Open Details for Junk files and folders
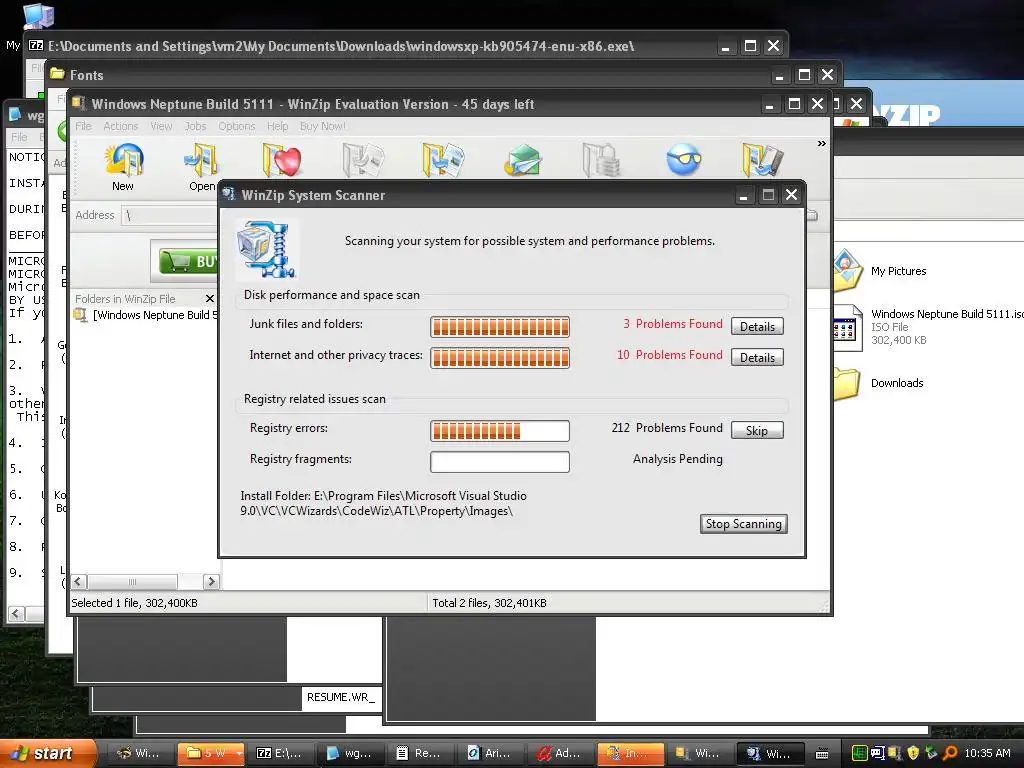The image size is (1024, 768). click(757, 327)
